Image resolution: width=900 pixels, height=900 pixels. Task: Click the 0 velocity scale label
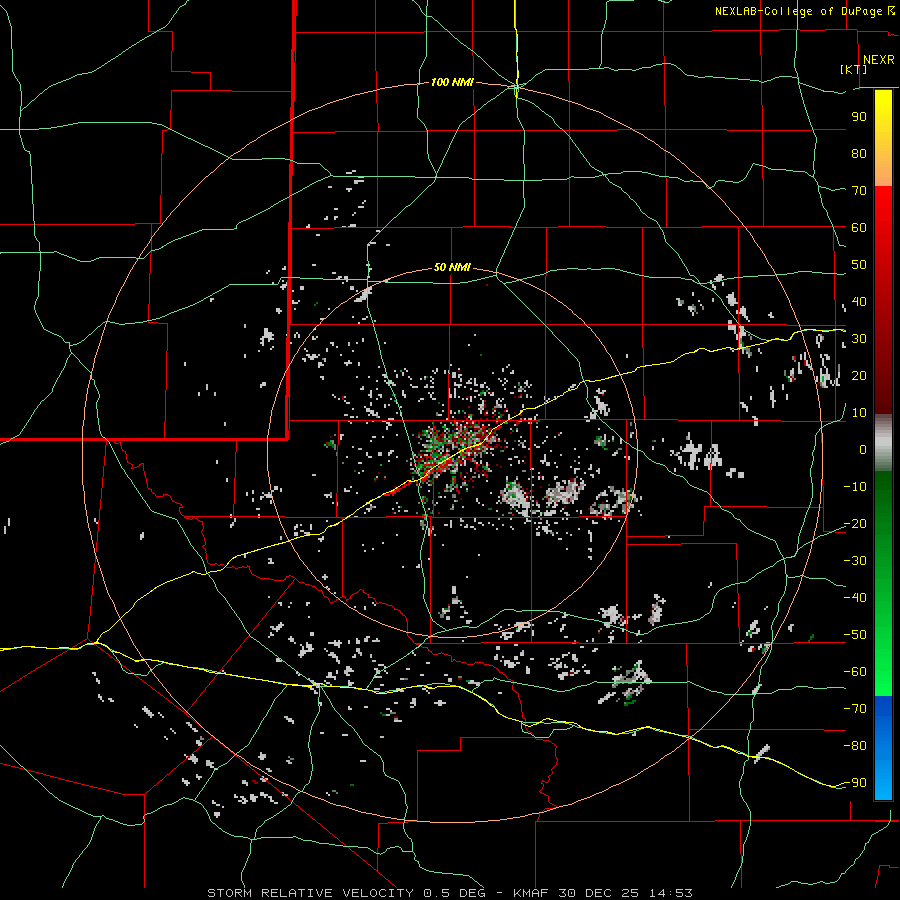tap(863, 449)
